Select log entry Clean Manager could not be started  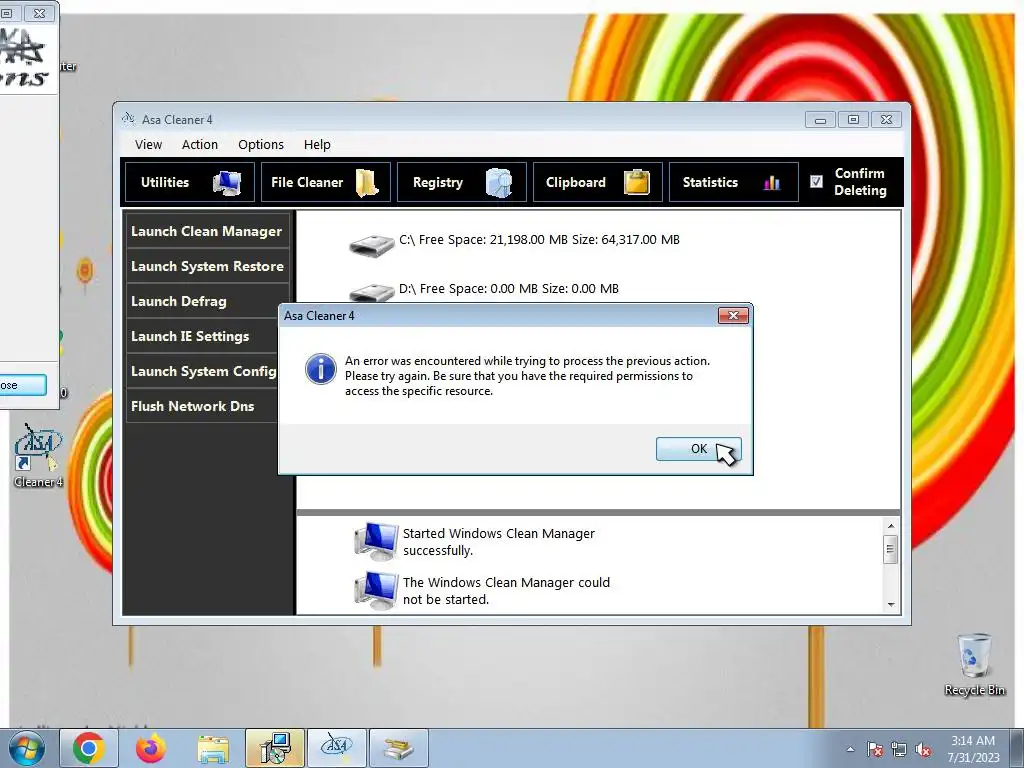(506, 591)
